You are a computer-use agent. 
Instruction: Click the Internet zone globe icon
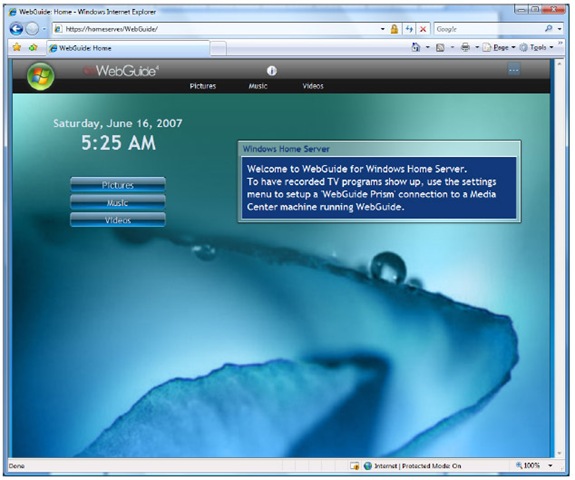(x=368, y=466)
